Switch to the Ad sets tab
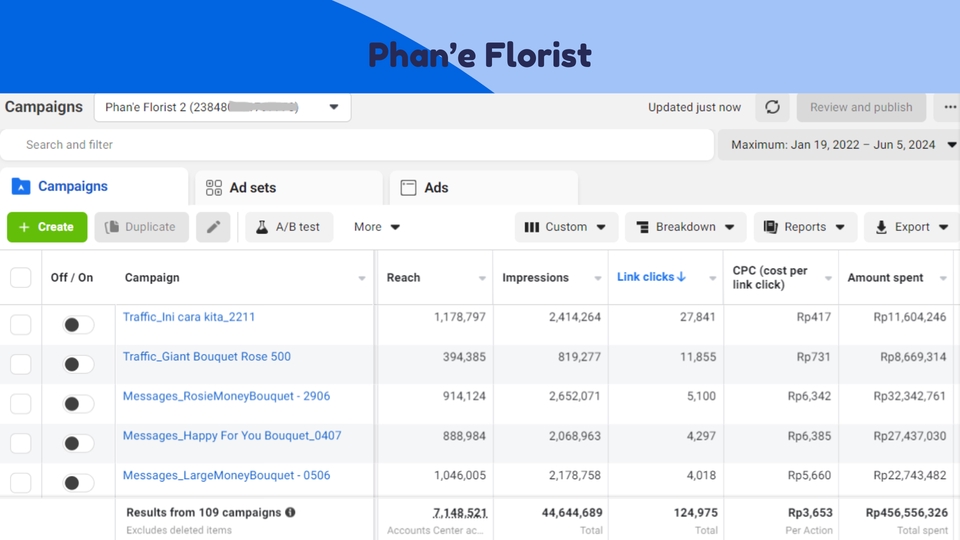Viewport: 960px width, 540px height. [288, 188]
